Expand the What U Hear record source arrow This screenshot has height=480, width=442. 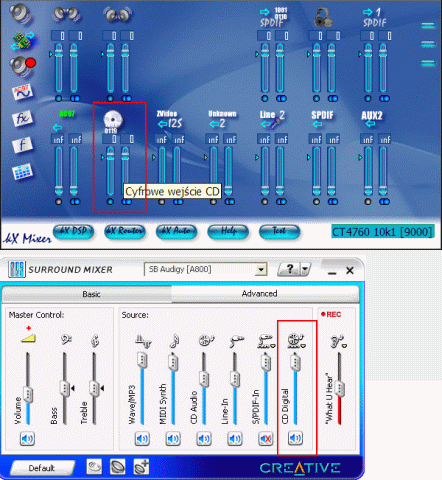[x=345, y=346]
